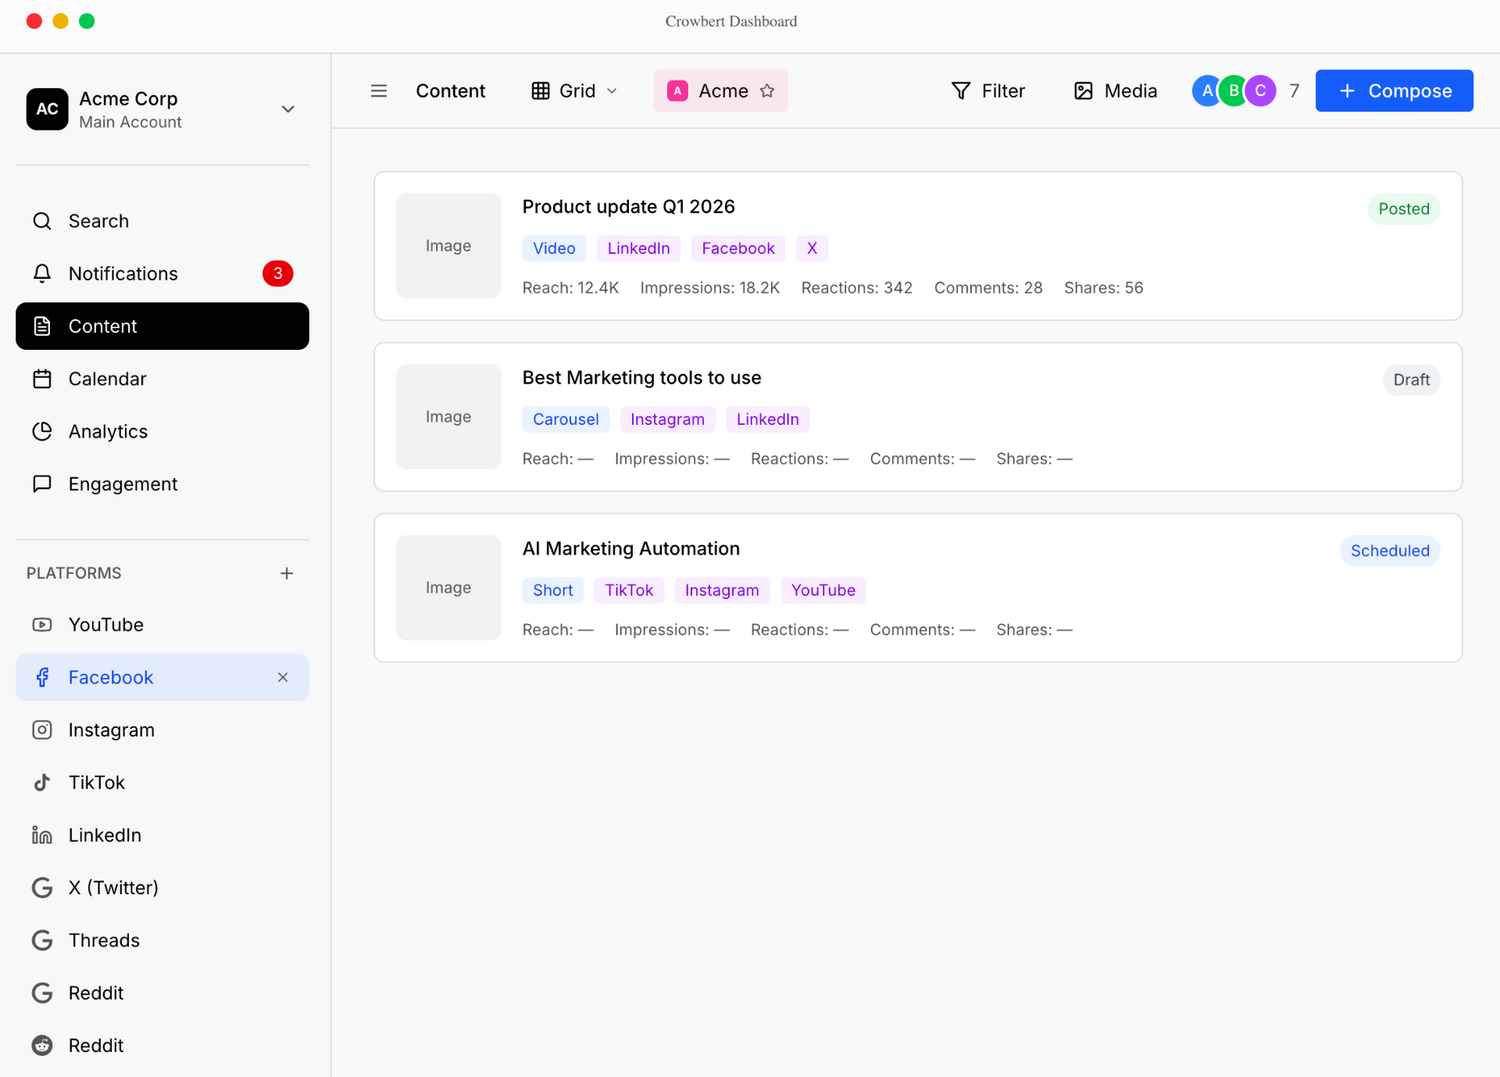The width and height of the screenshot is (1500, 1077).
Task: Click the plus icon next to Platforms
Action: (287, 573)
